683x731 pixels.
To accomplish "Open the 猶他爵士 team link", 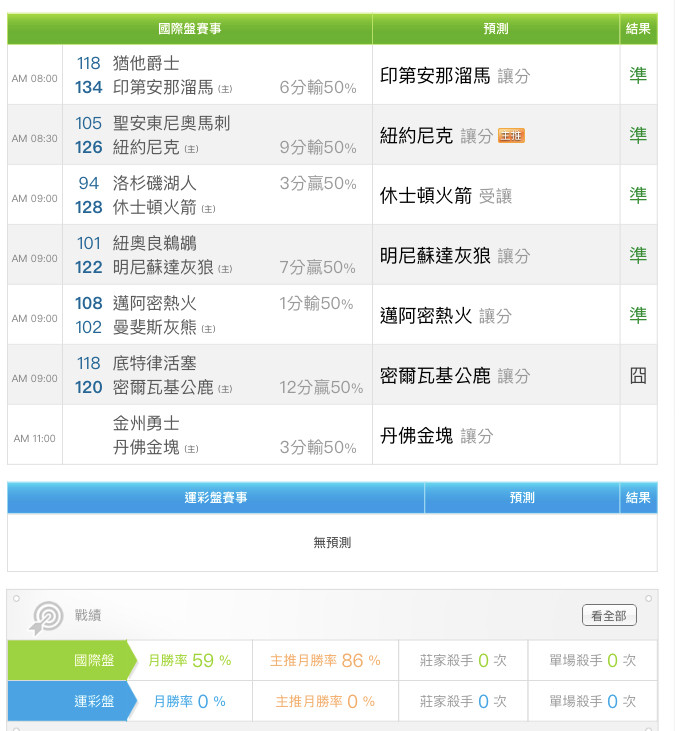I will click(x=146, y=63).
